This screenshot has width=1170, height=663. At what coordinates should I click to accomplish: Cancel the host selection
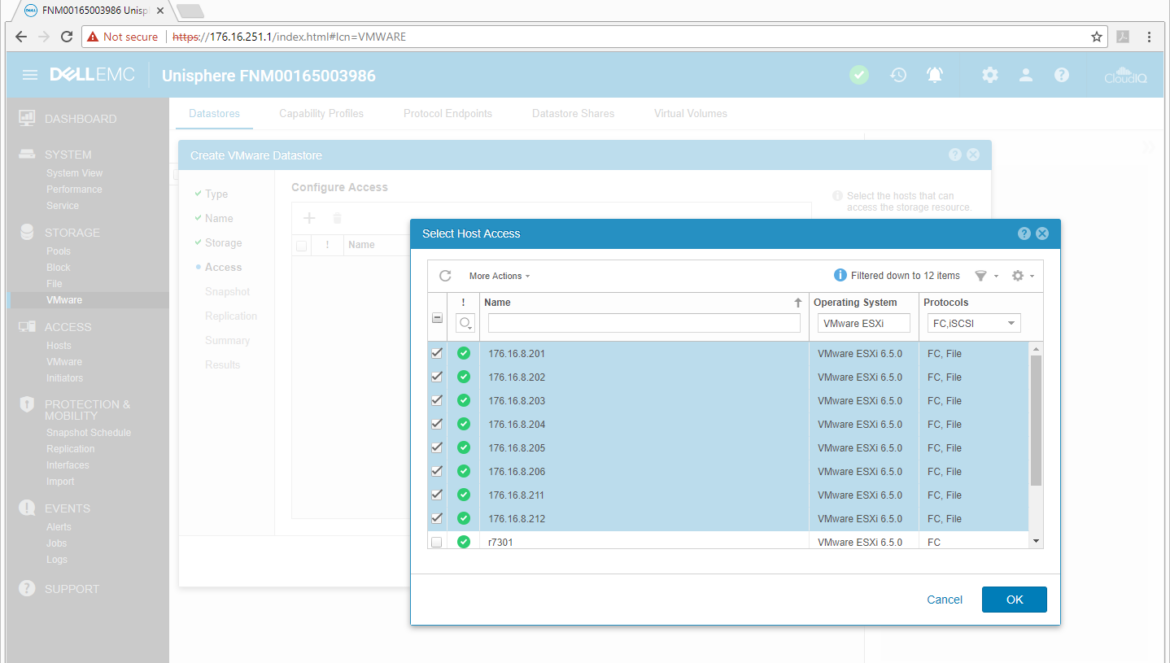(944, 600)
